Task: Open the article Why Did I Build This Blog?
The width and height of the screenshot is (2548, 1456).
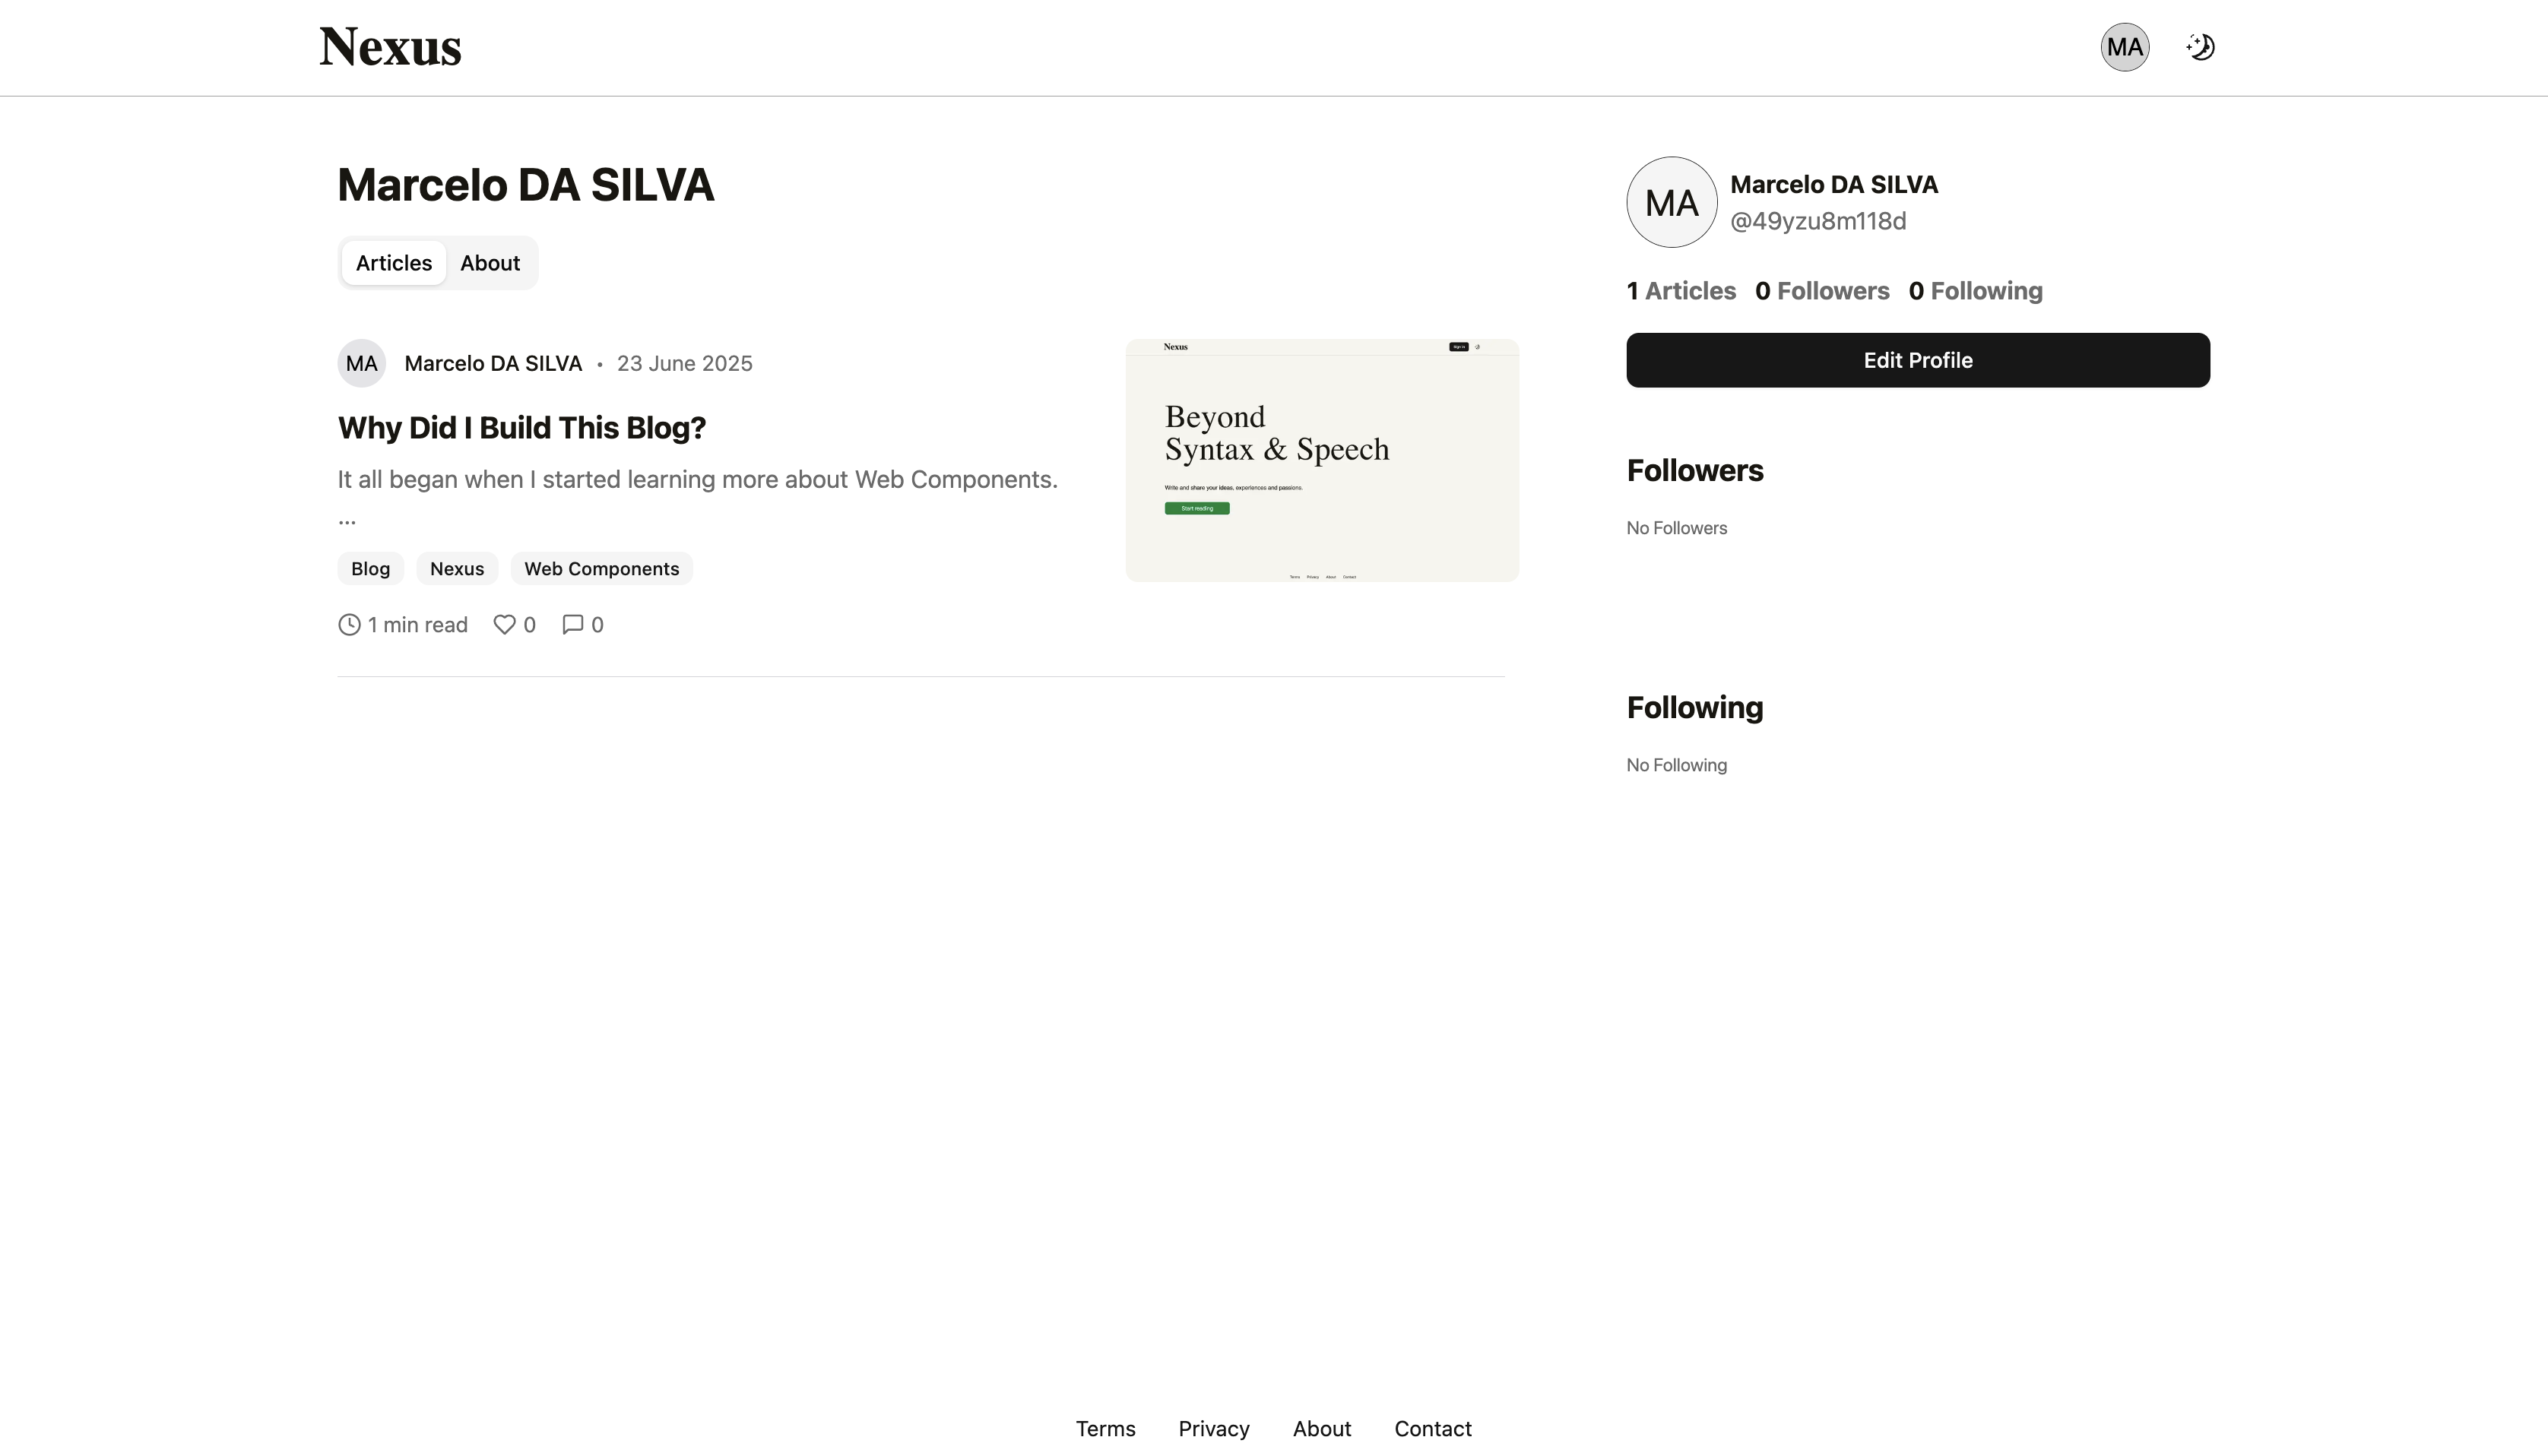Action: pos(522,428)
